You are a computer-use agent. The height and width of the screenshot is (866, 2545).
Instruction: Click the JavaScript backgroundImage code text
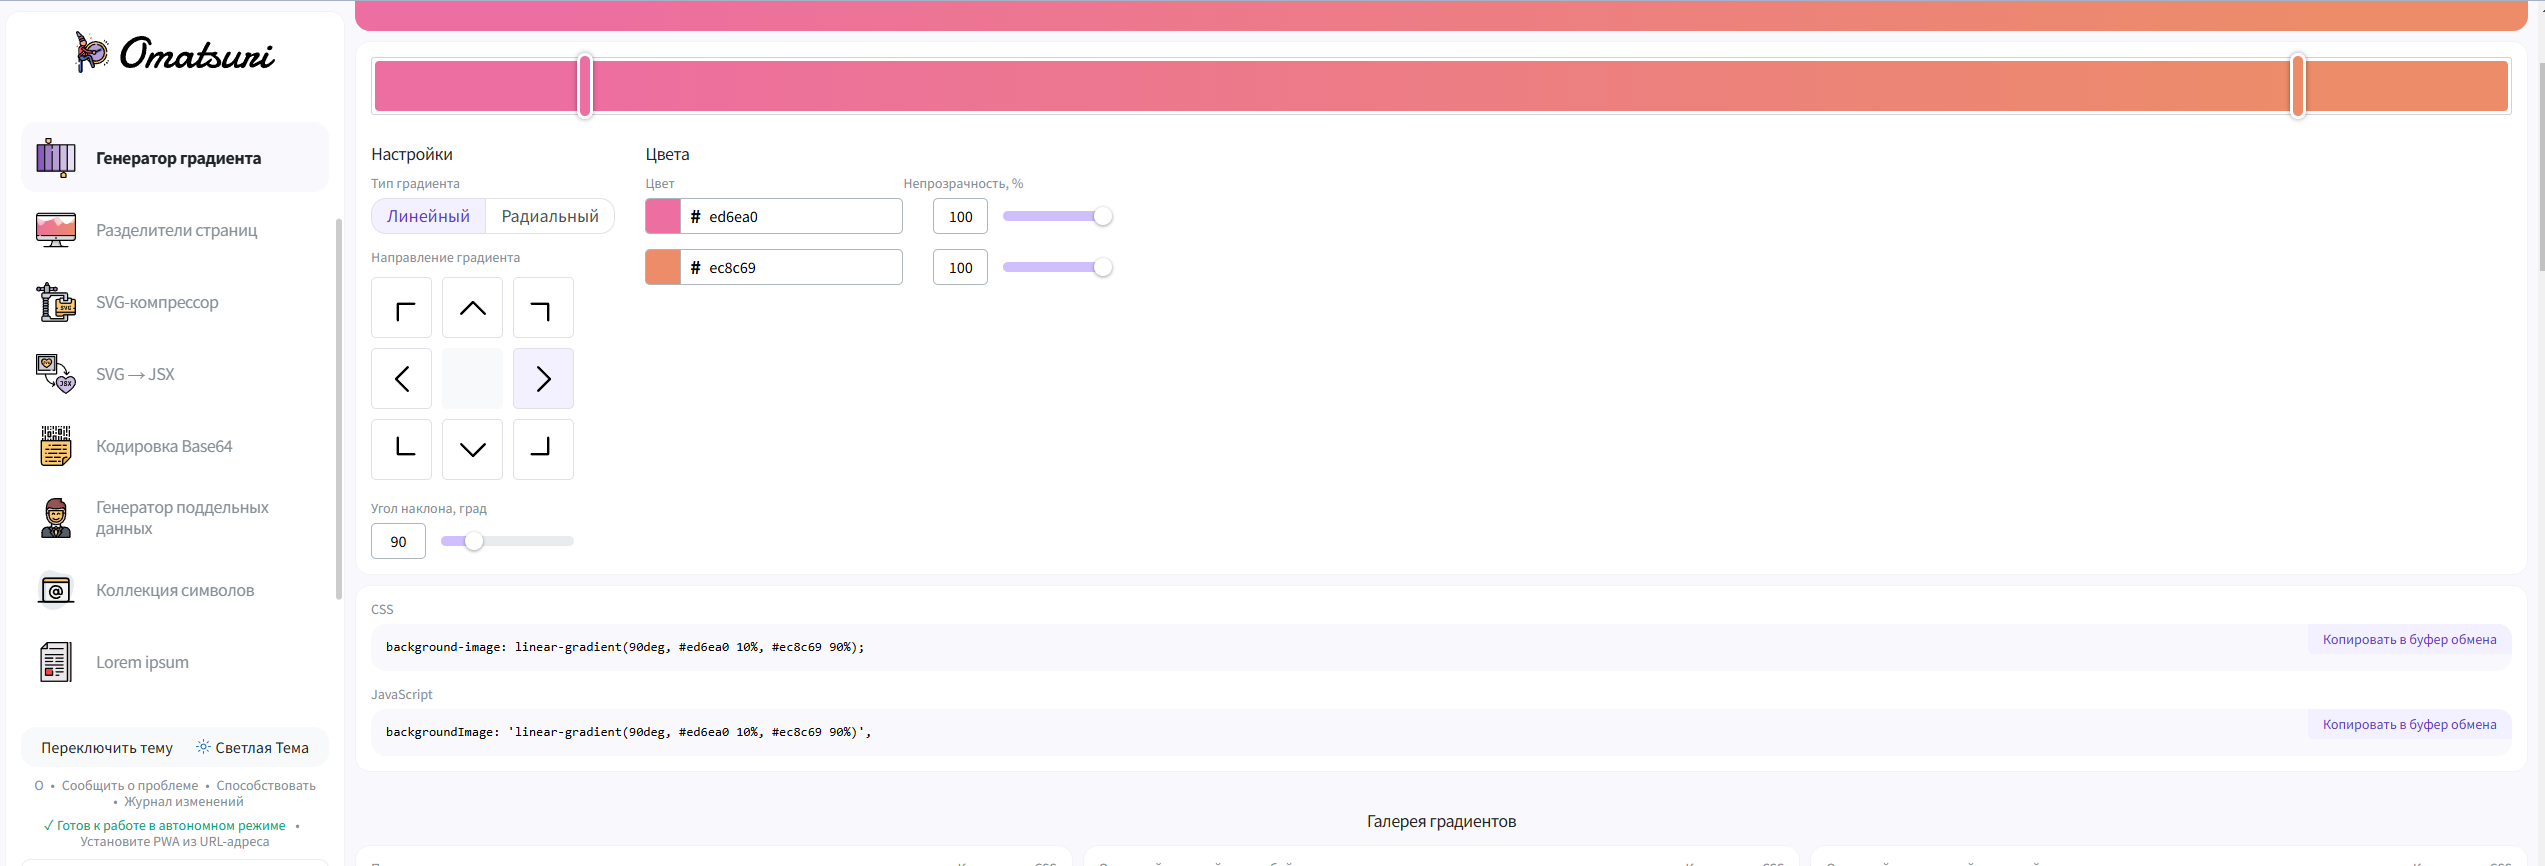pyautogui.click(x=628, y=732)
